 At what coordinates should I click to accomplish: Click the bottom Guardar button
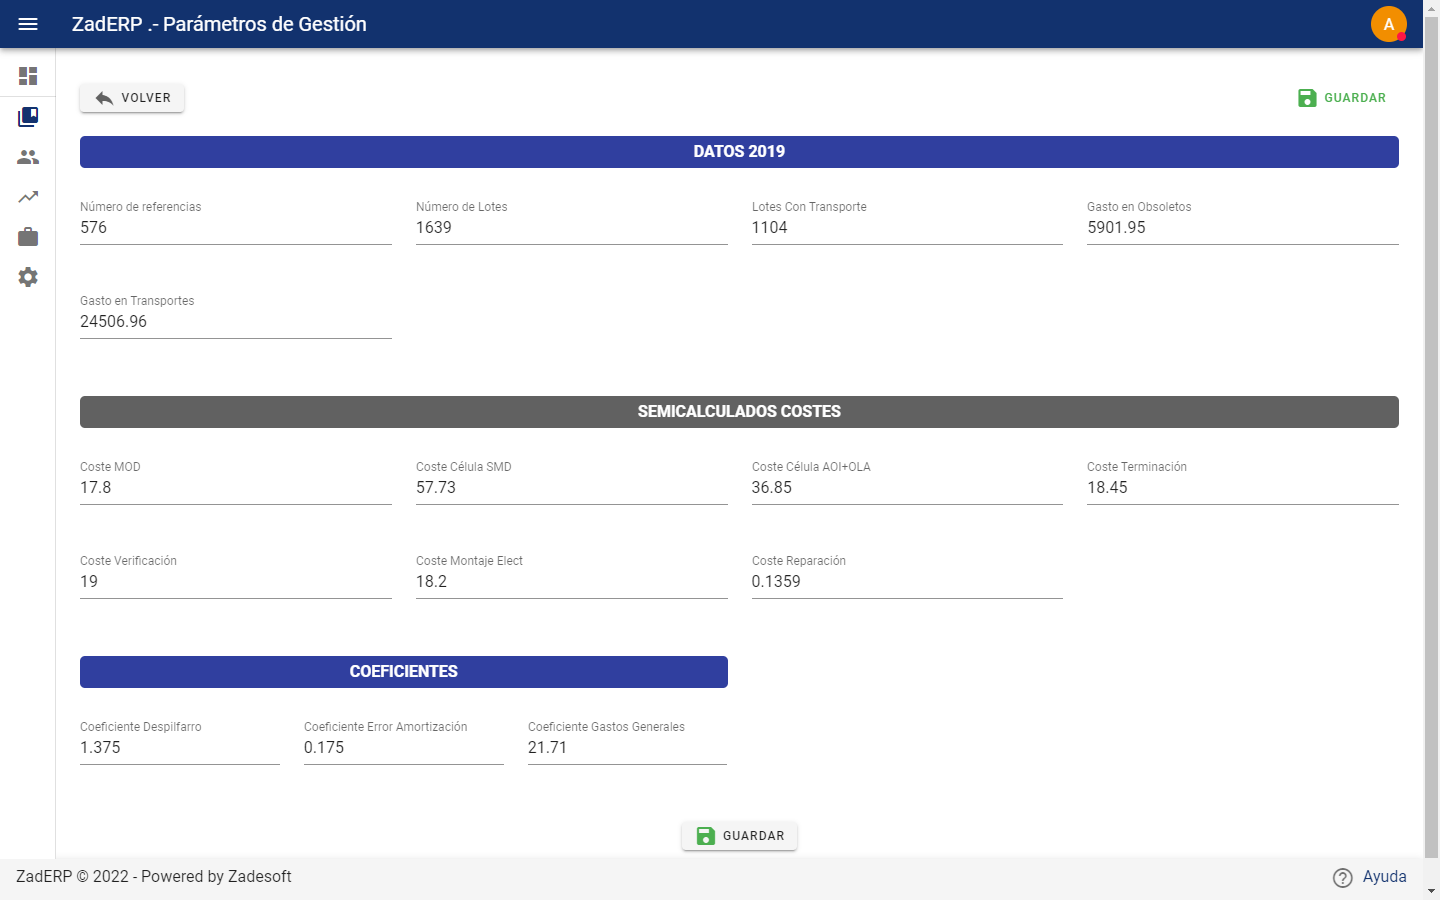739,836
